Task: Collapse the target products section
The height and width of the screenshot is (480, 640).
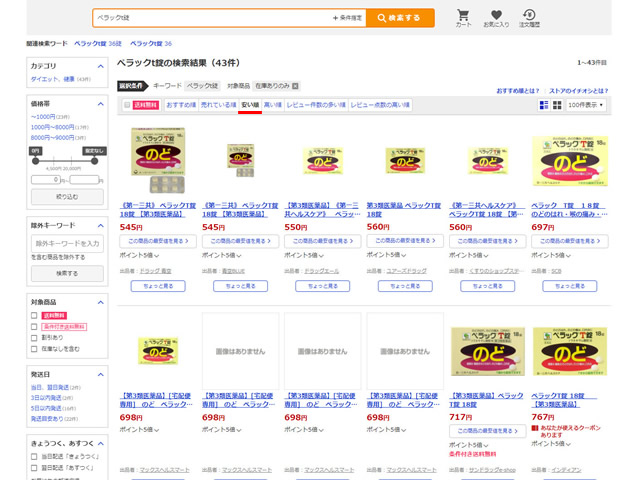Action: (100, 302)
